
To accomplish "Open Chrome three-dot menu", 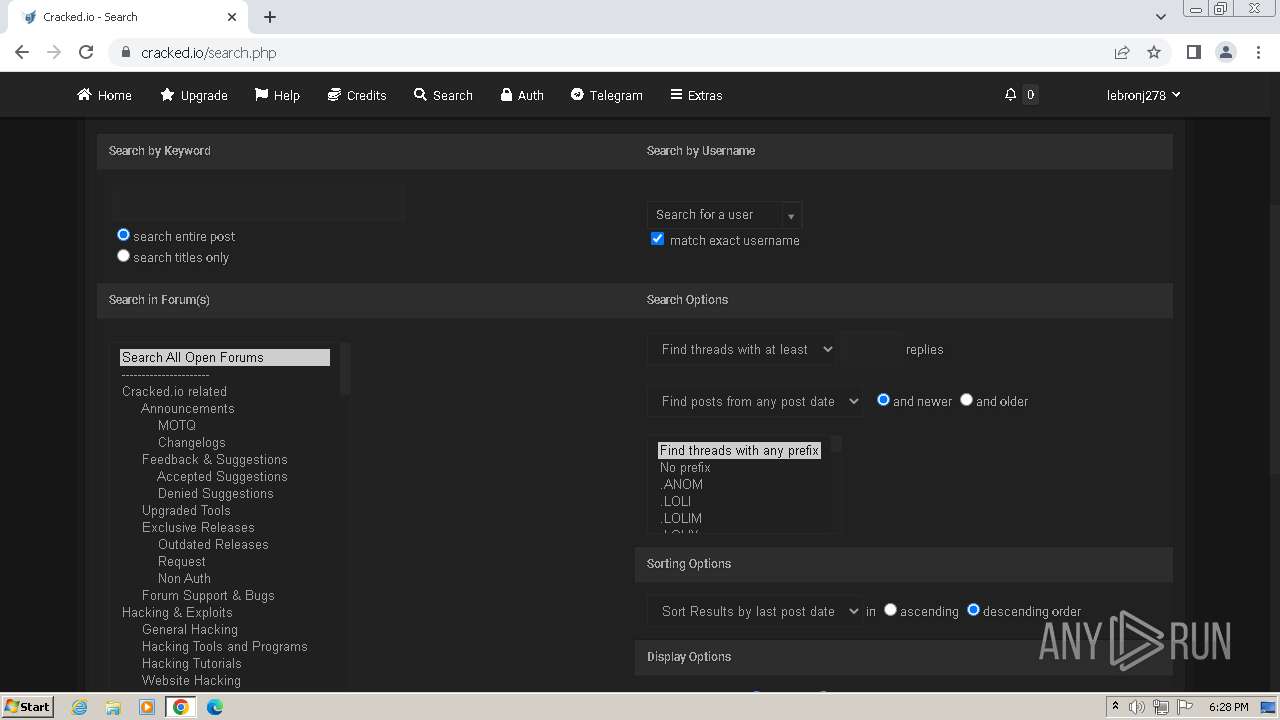I will [x=1257, y=52].
